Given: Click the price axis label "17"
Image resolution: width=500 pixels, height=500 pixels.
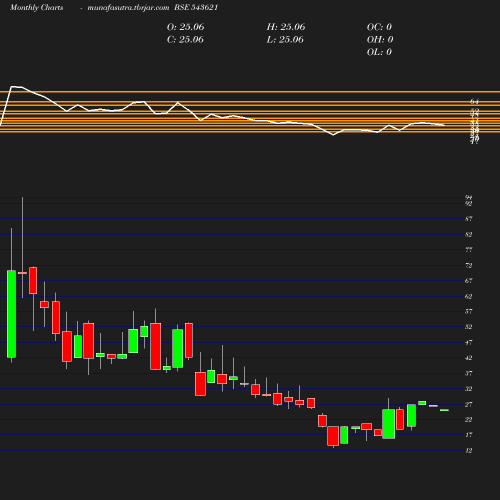Looking at the screenshot, I should (469, 435).
